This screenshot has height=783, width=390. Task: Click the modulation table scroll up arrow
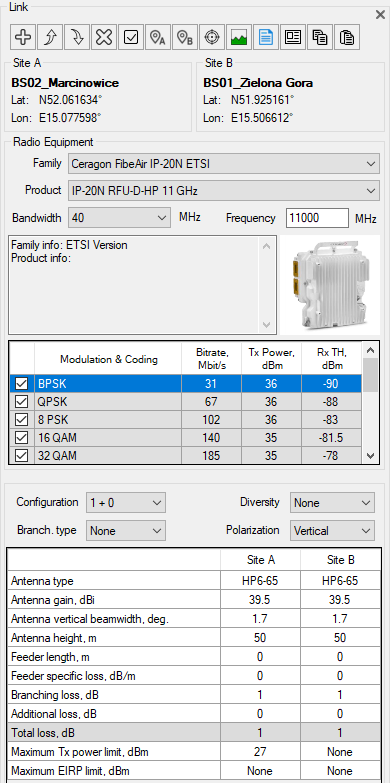370,350
